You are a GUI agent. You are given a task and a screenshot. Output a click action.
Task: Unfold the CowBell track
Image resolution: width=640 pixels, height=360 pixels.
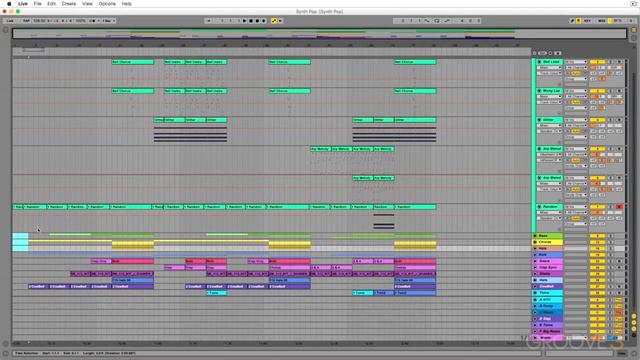(535, 287)
